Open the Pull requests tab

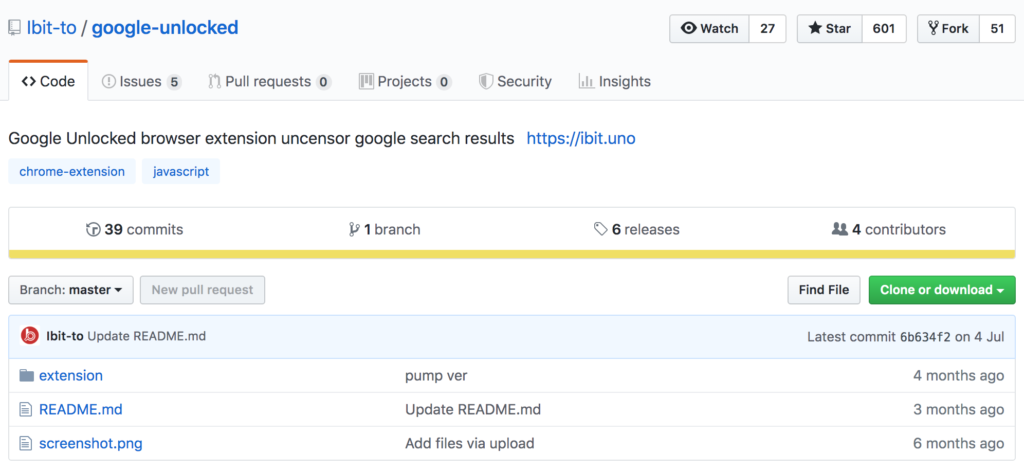coord(270,82)
